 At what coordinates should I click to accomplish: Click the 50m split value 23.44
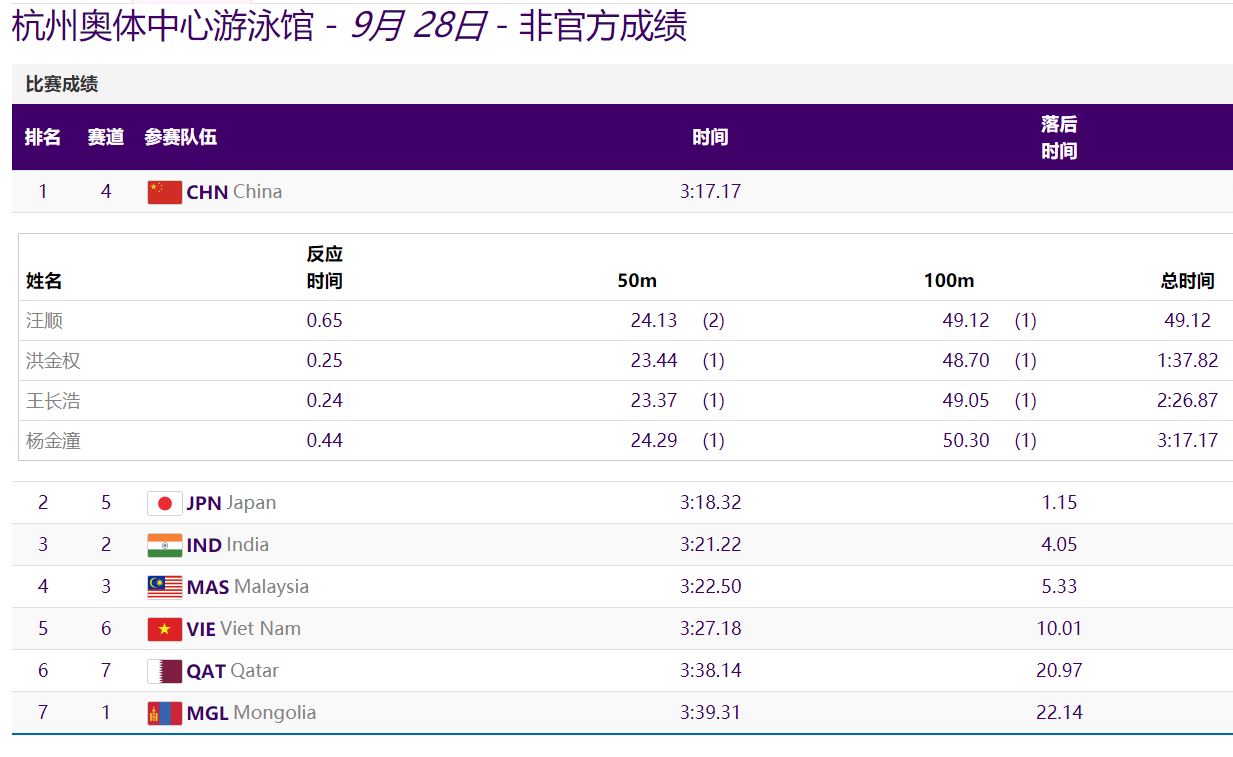pyautogui.click(x=654, y=361)
